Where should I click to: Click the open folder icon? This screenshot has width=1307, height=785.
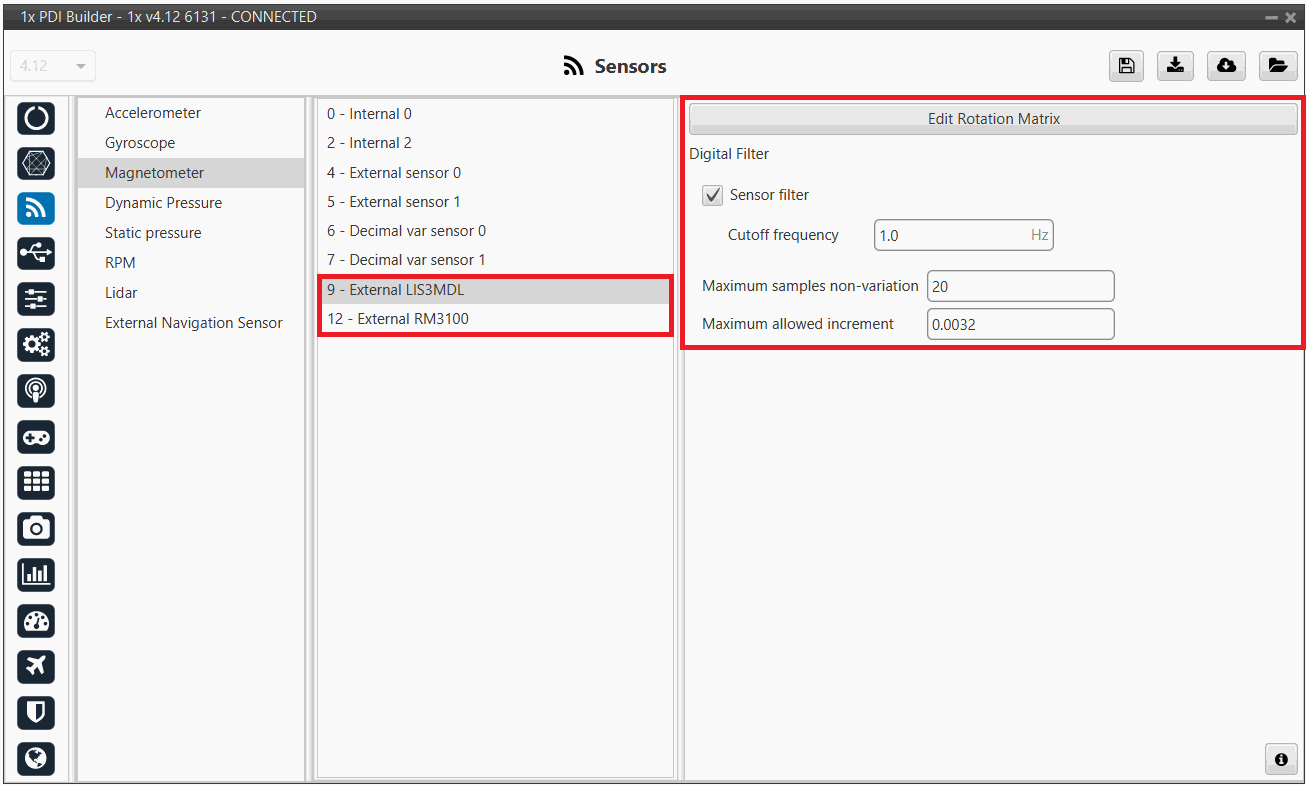(1277, 66)
